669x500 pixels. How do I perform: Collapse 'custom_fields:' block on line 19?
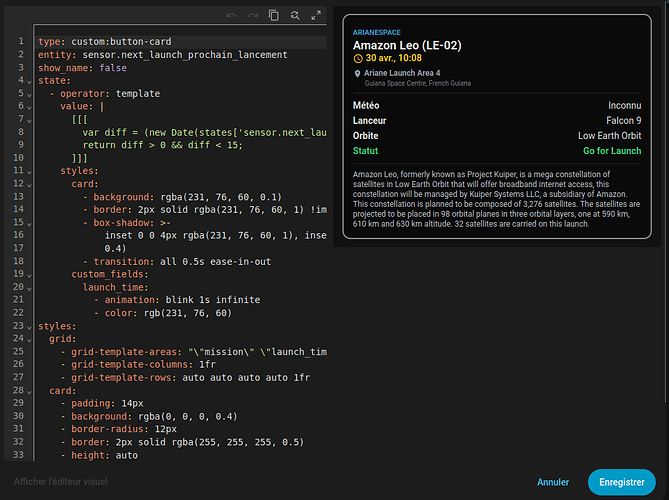(x=29, y=276)
